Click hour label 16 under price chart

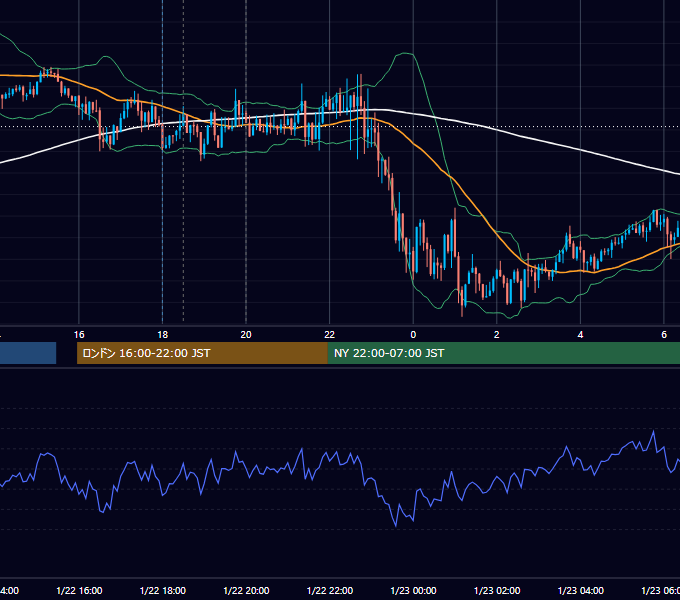(x=79, y=335)
